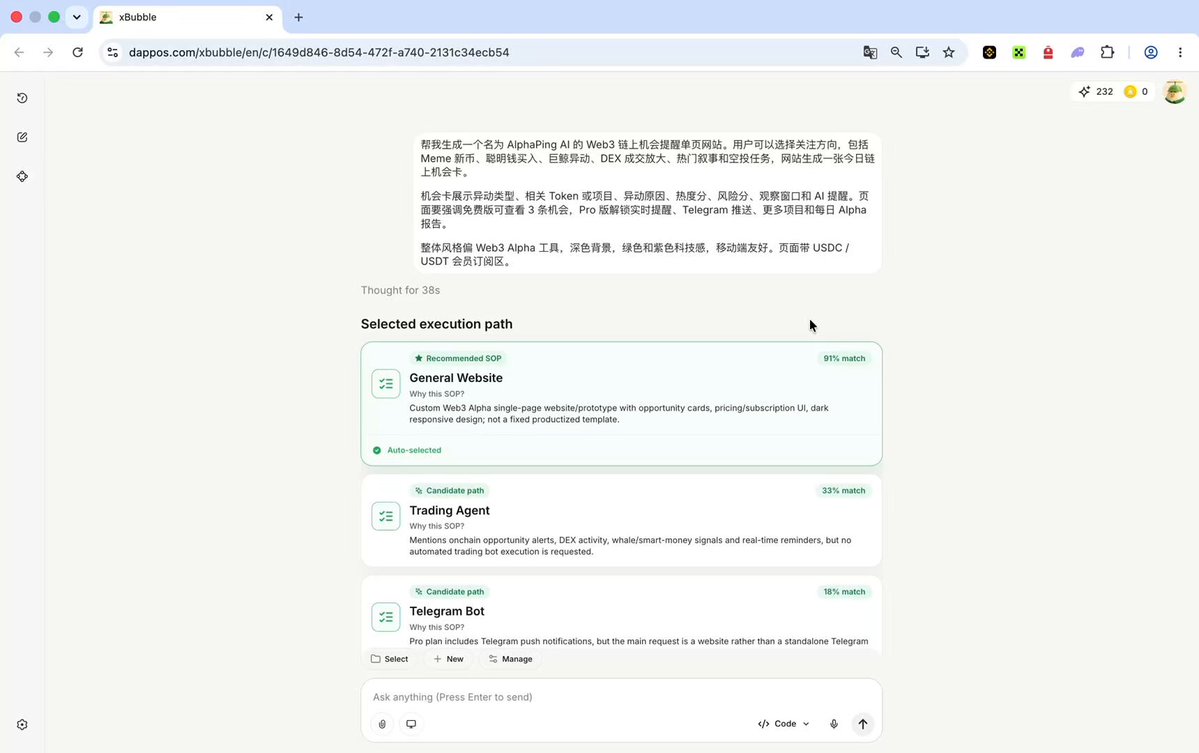Open Chrome profile icon
Screen dimensions: 1199x753
click(1151, 52)
